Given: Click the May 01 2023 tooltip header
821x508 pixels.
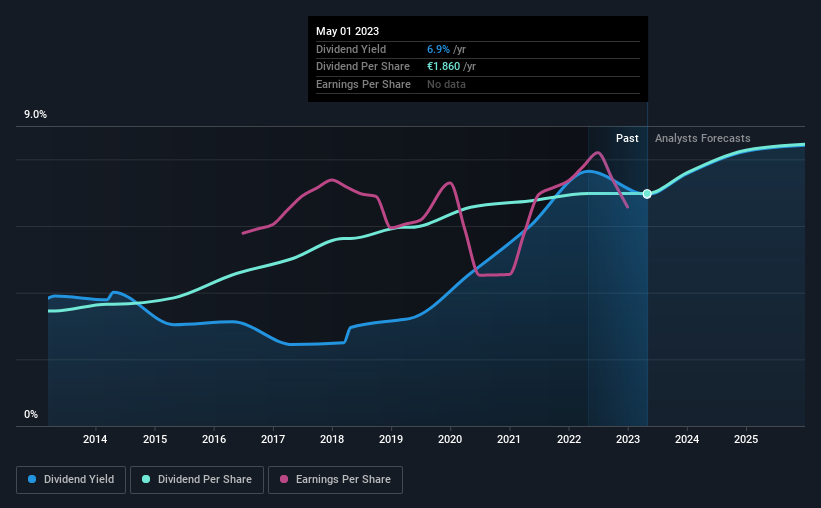Looking at the screenshot, I should coord(348,31).
